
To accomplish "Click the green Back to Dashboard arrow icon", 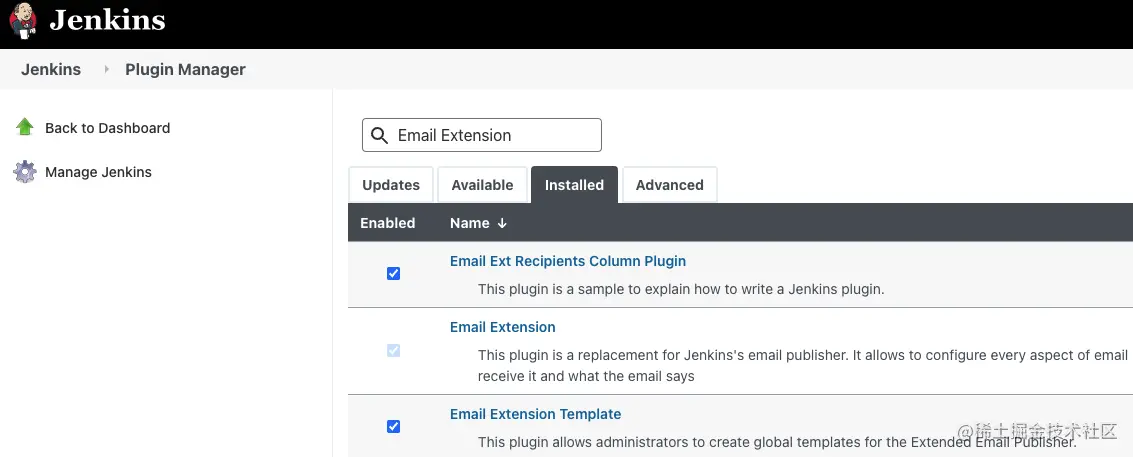I will [x=25, y=127].
